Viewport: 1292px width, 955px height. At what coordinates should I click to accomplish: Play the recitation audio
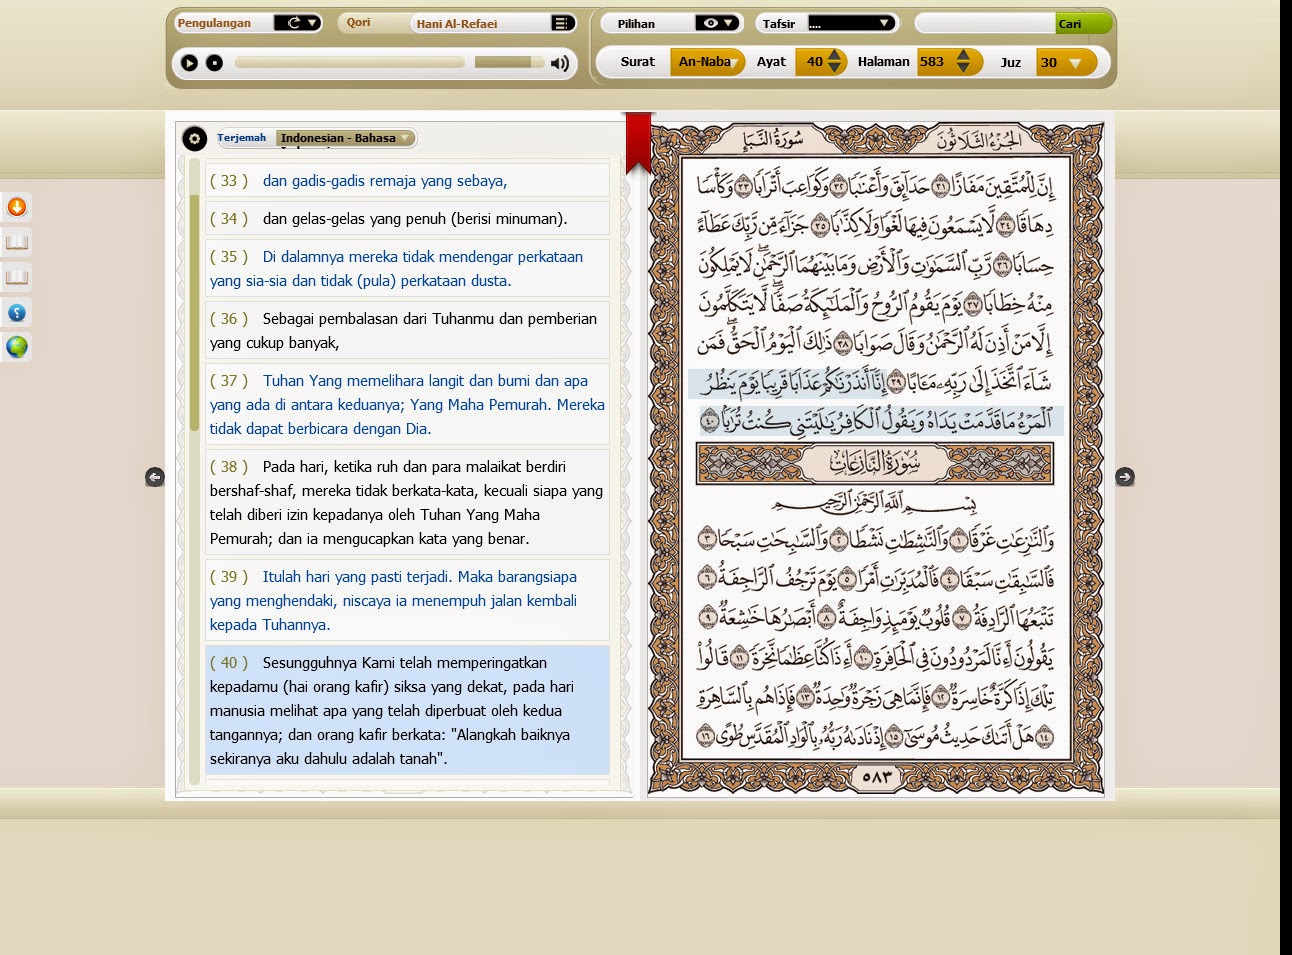point(189,63)
